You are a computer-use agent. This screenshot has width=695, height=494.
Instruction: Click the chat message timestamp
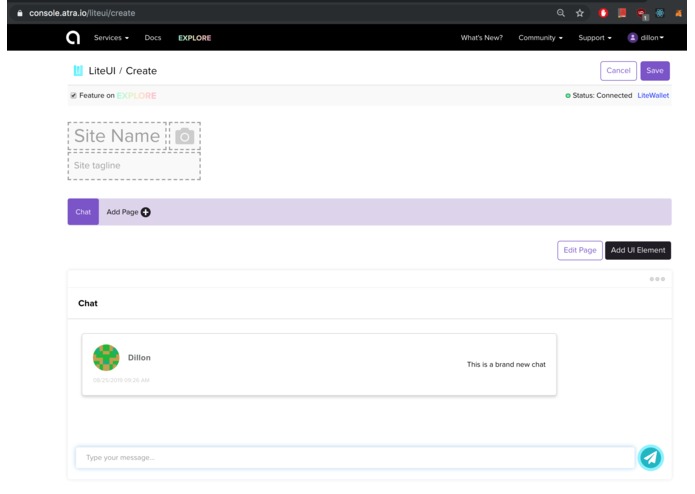pos(121,380)
